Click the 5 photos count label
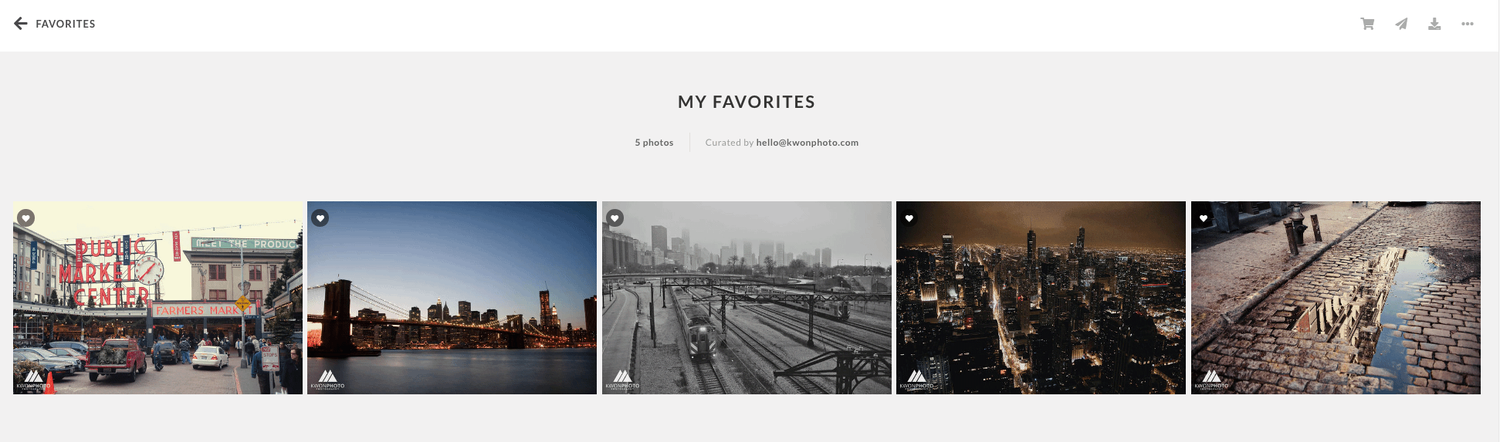Image resolution: width=1500 pixels, height=442 pixels. (x=654, y=143)
